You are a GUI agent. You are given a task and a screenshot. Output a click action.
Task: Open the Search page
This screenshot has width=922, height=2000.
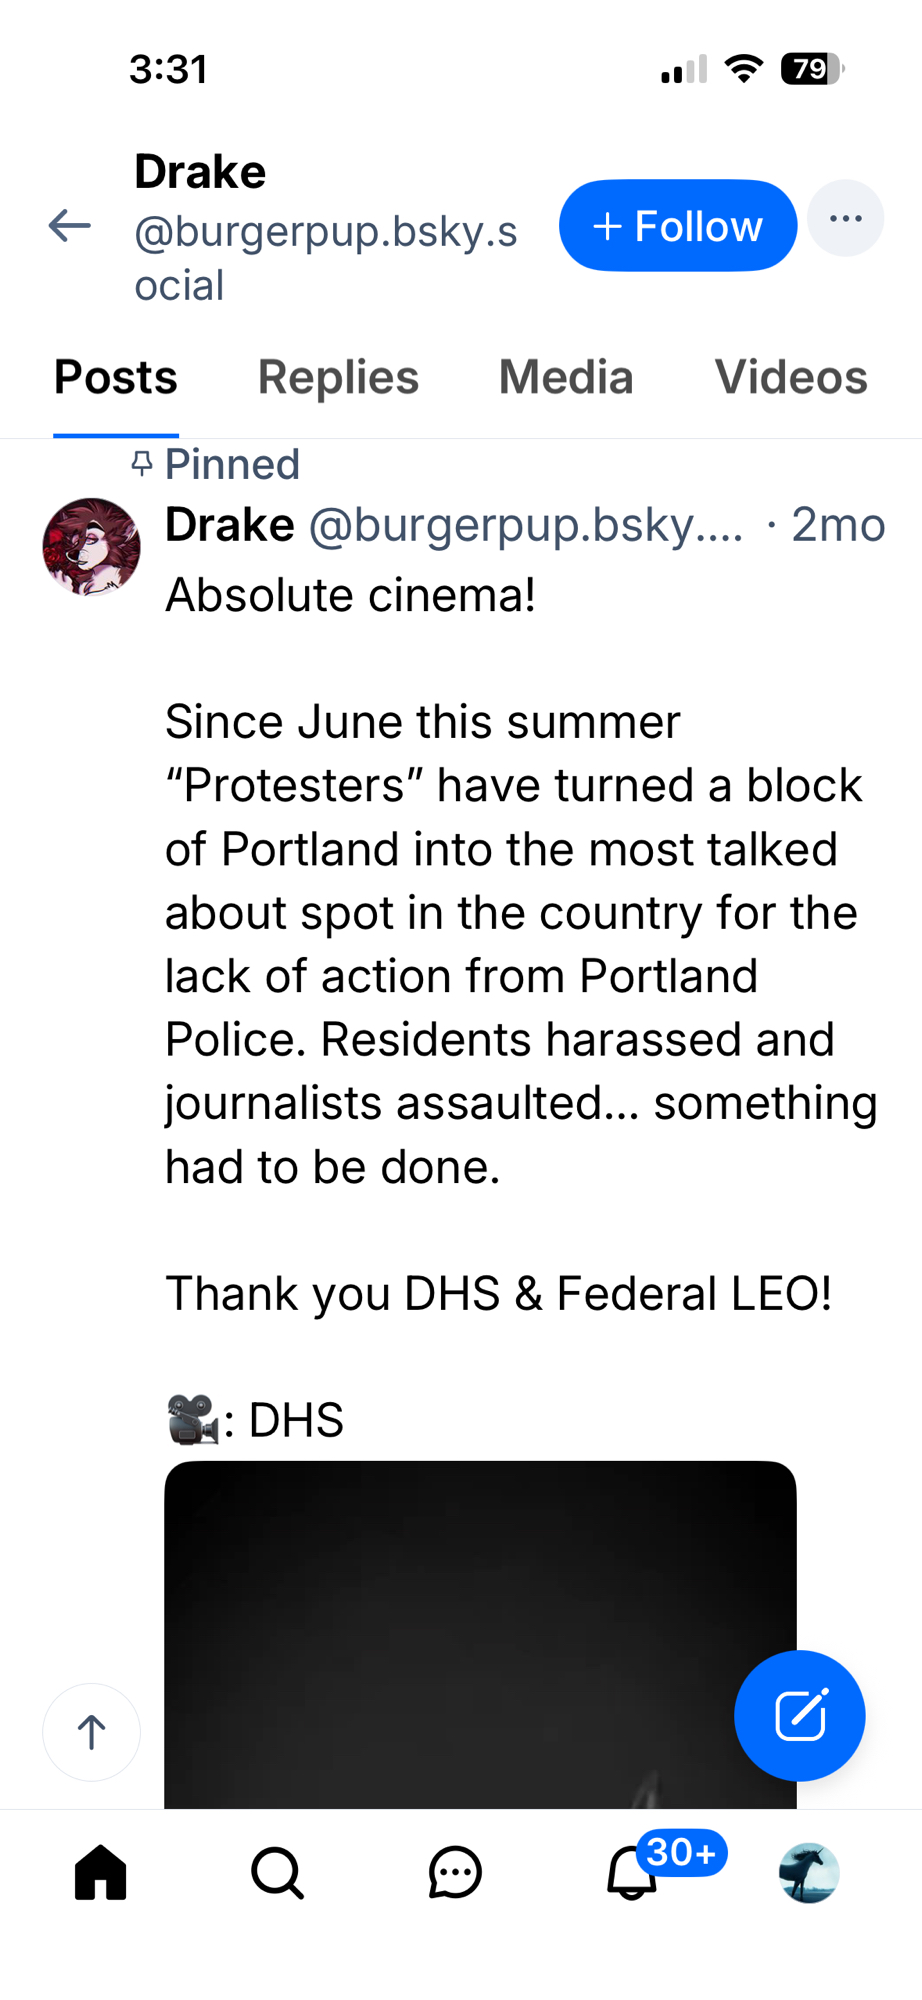(x=277, y=1872)
